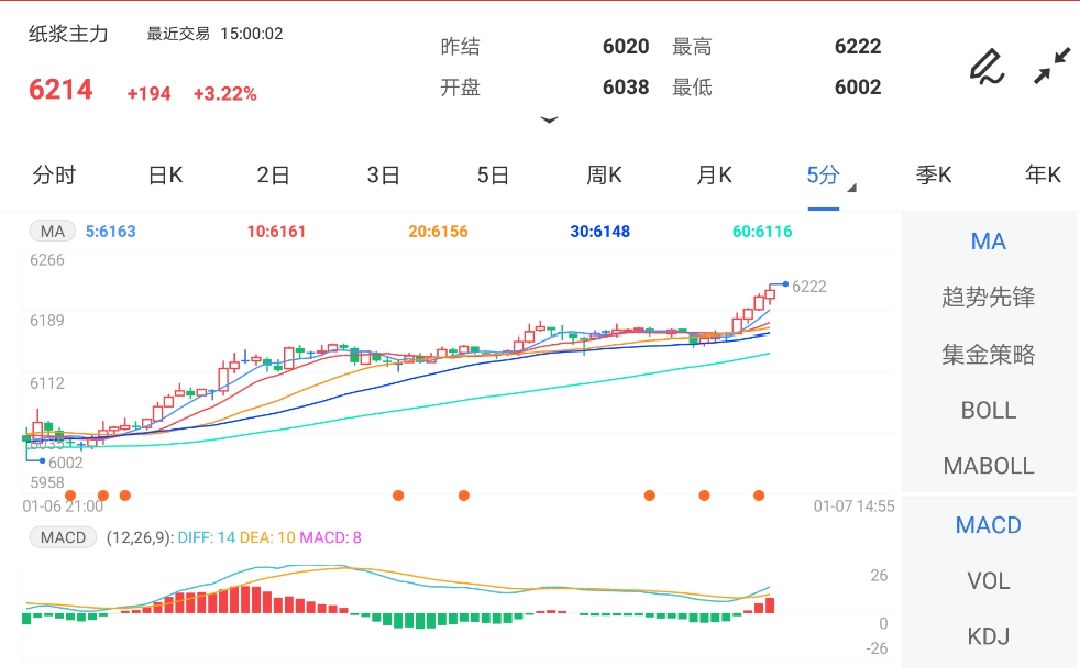Select the 集金策略 option
This screenshot has height=668, width=1080.
[x=987, y=354]
